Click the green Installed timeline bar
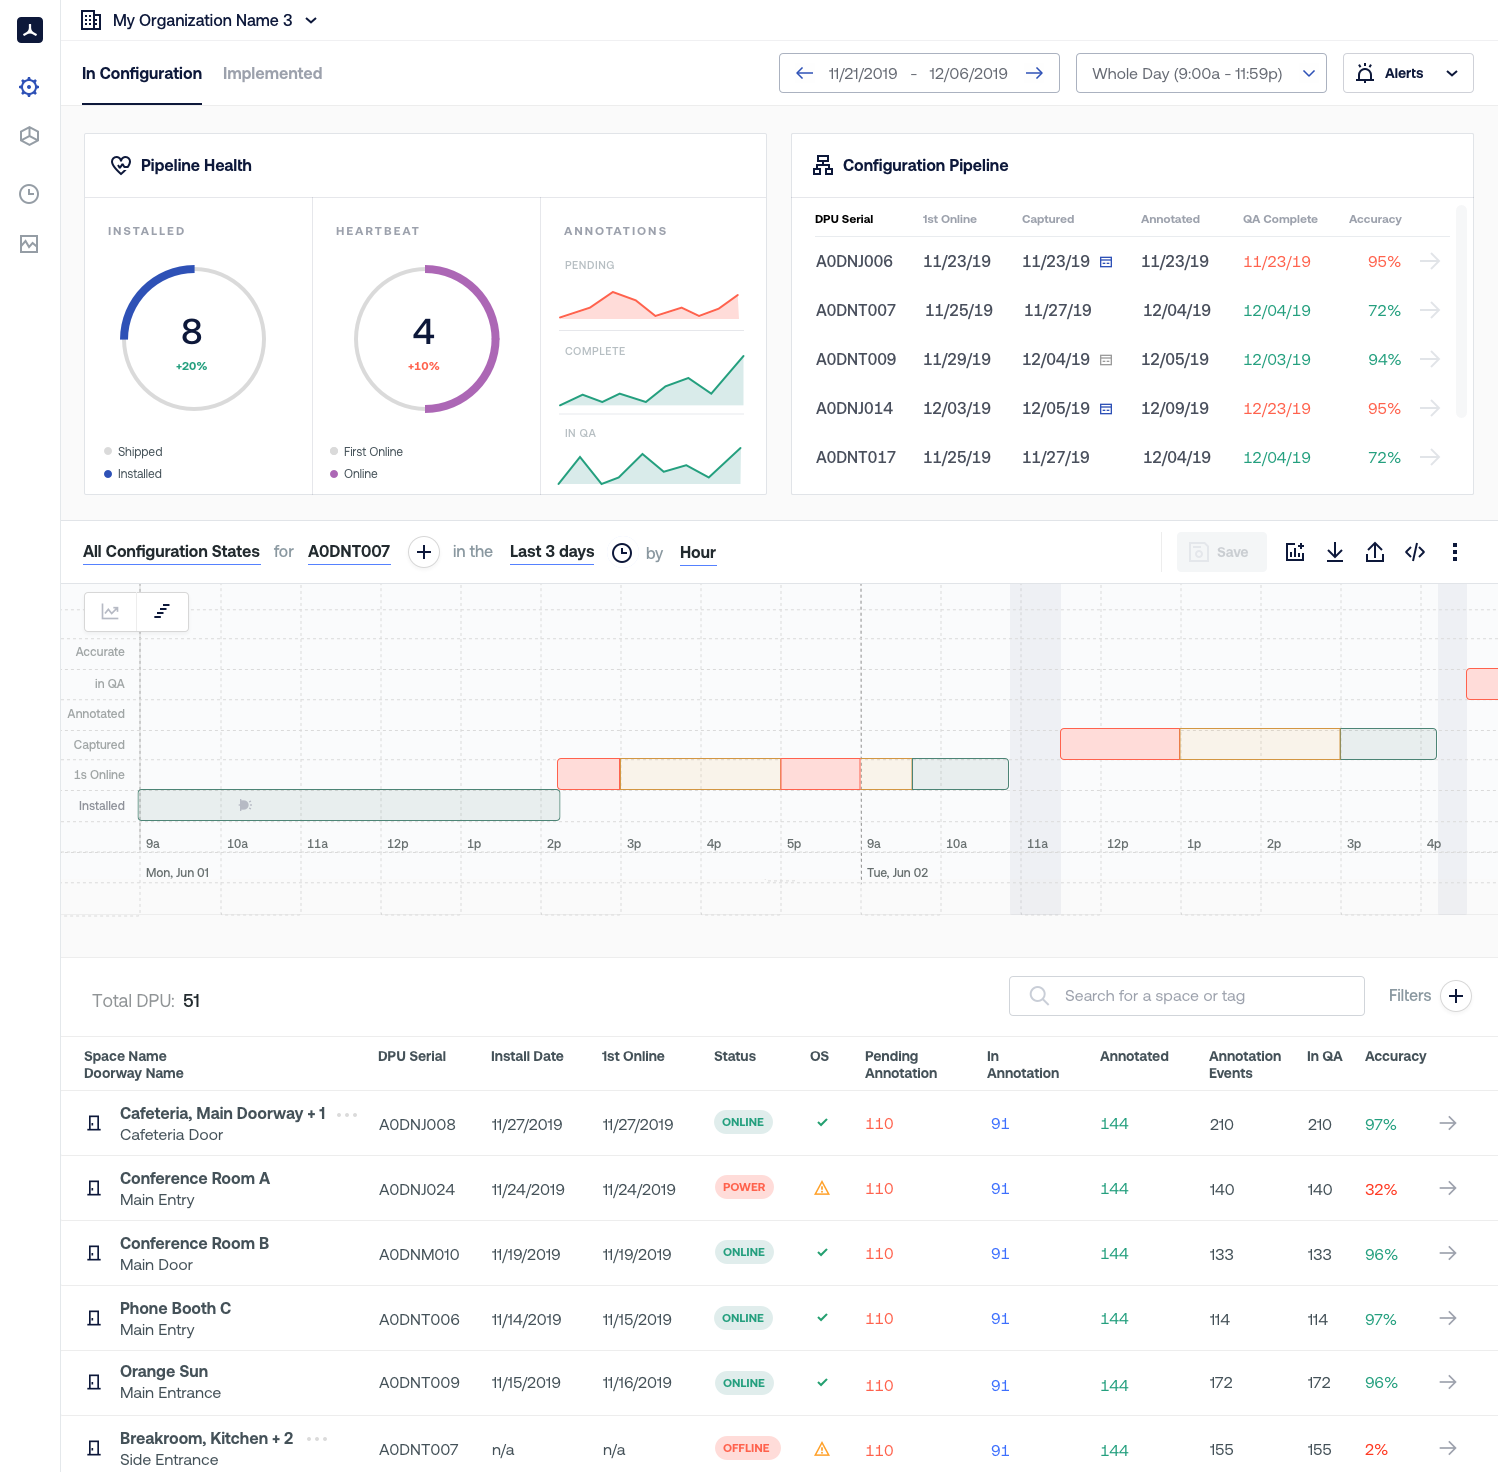Image resolution: width=1498 pixels, height=1472 pixels. 348,805
